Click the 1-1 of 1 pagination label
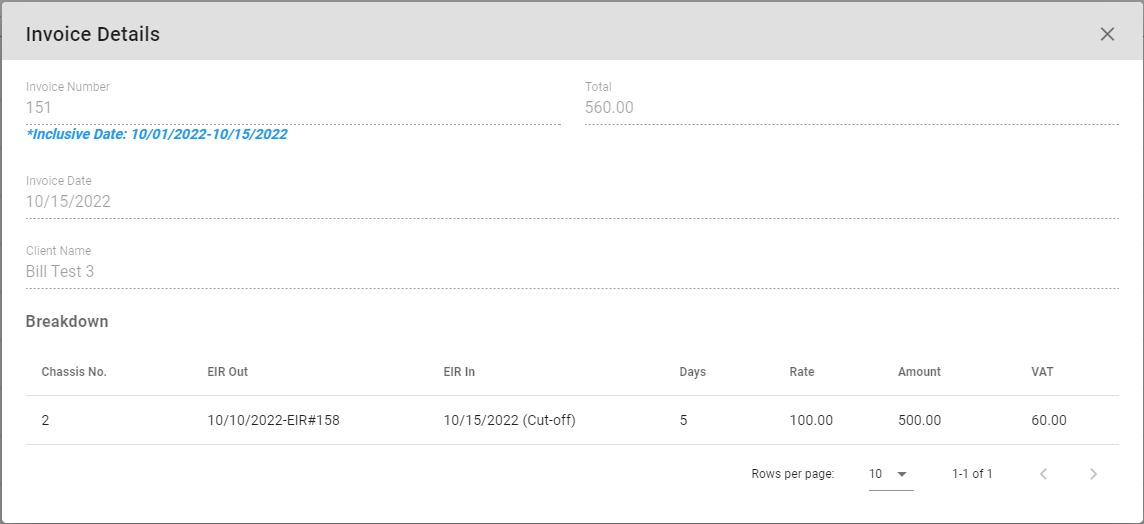Image resolution: width=1144 pixels, height=524 pixels. [x=972, y=474]
